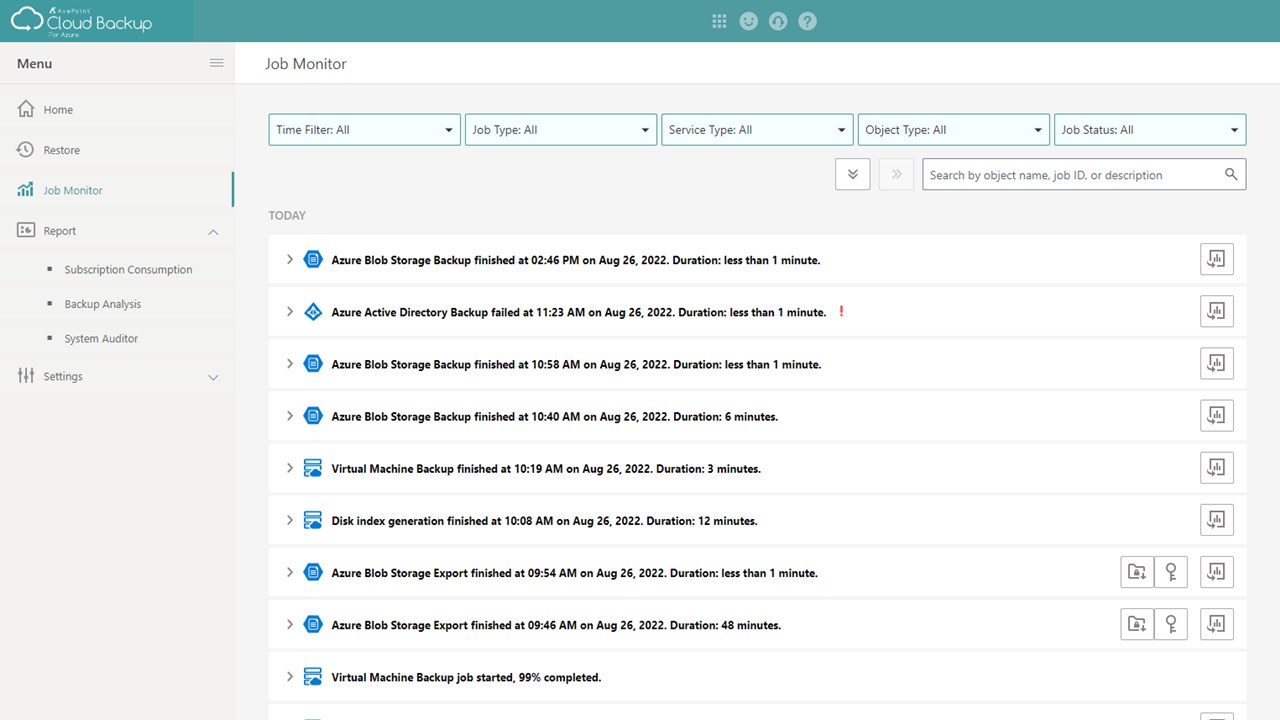Screen dimensions: 1280x720
Task: Click the Disk index generation service icon
Action: [312, 520]
